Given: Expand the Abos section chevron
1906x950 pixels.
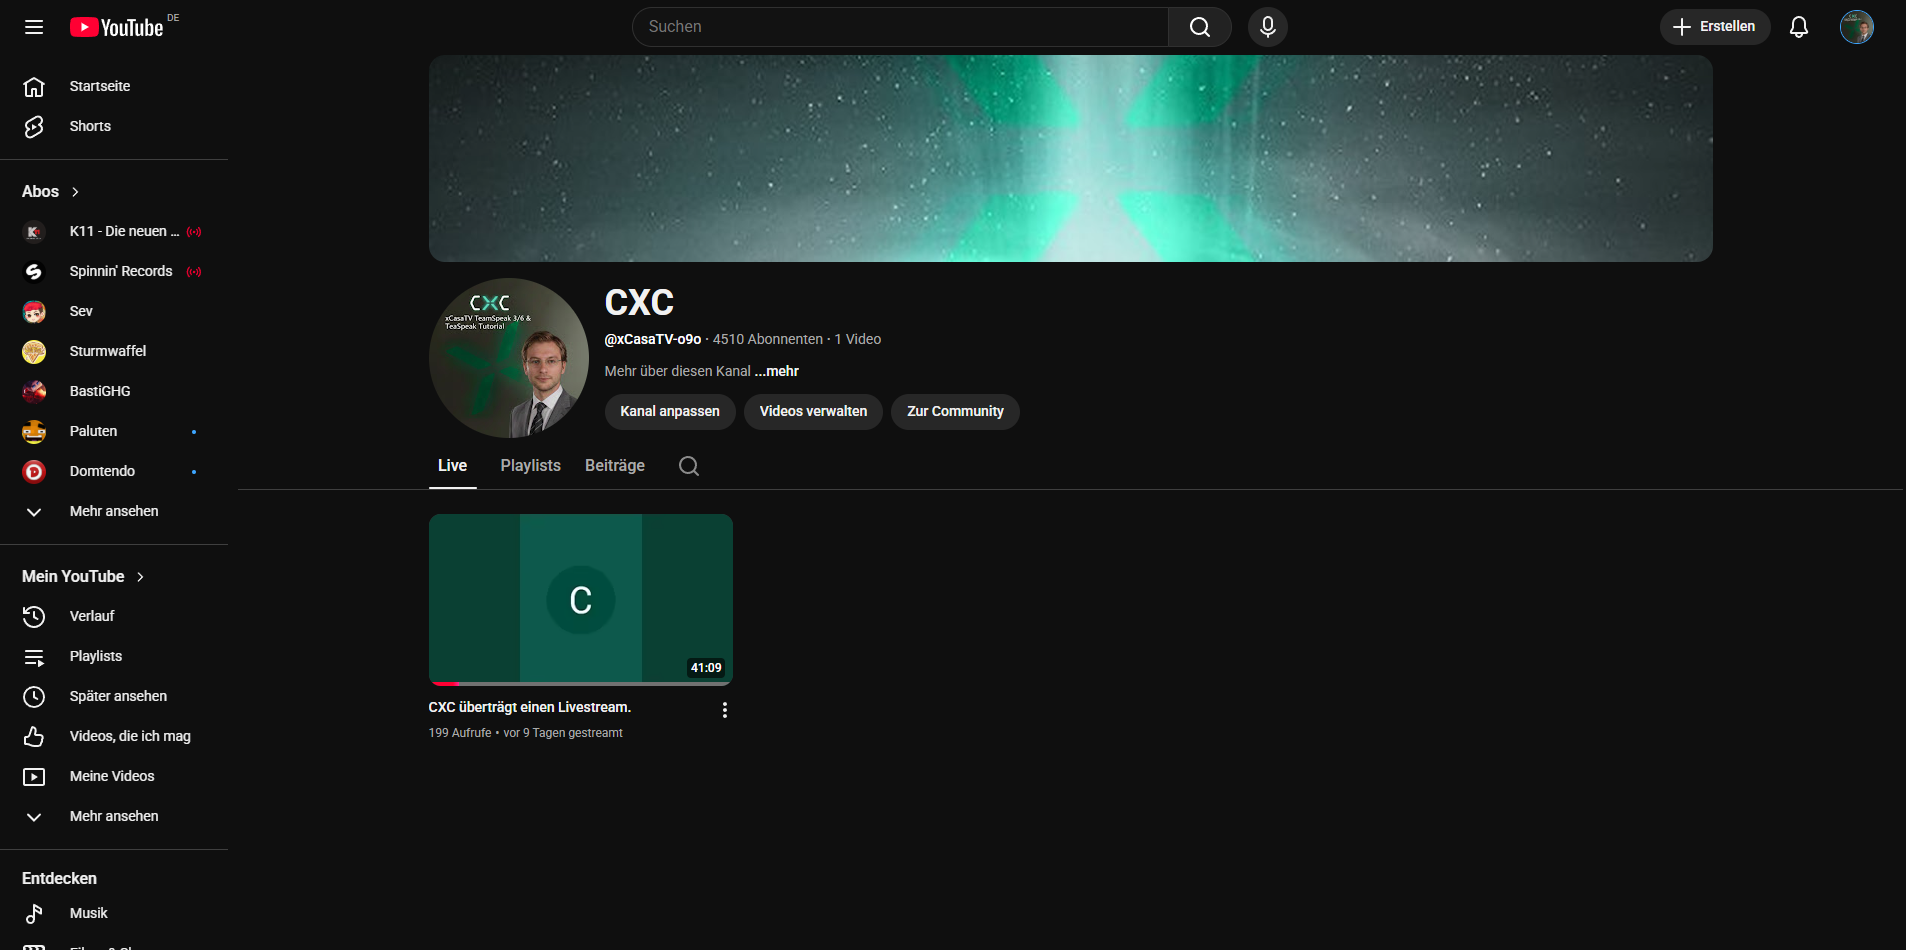Looking at the screenshot, I should (x=75, y=192).
